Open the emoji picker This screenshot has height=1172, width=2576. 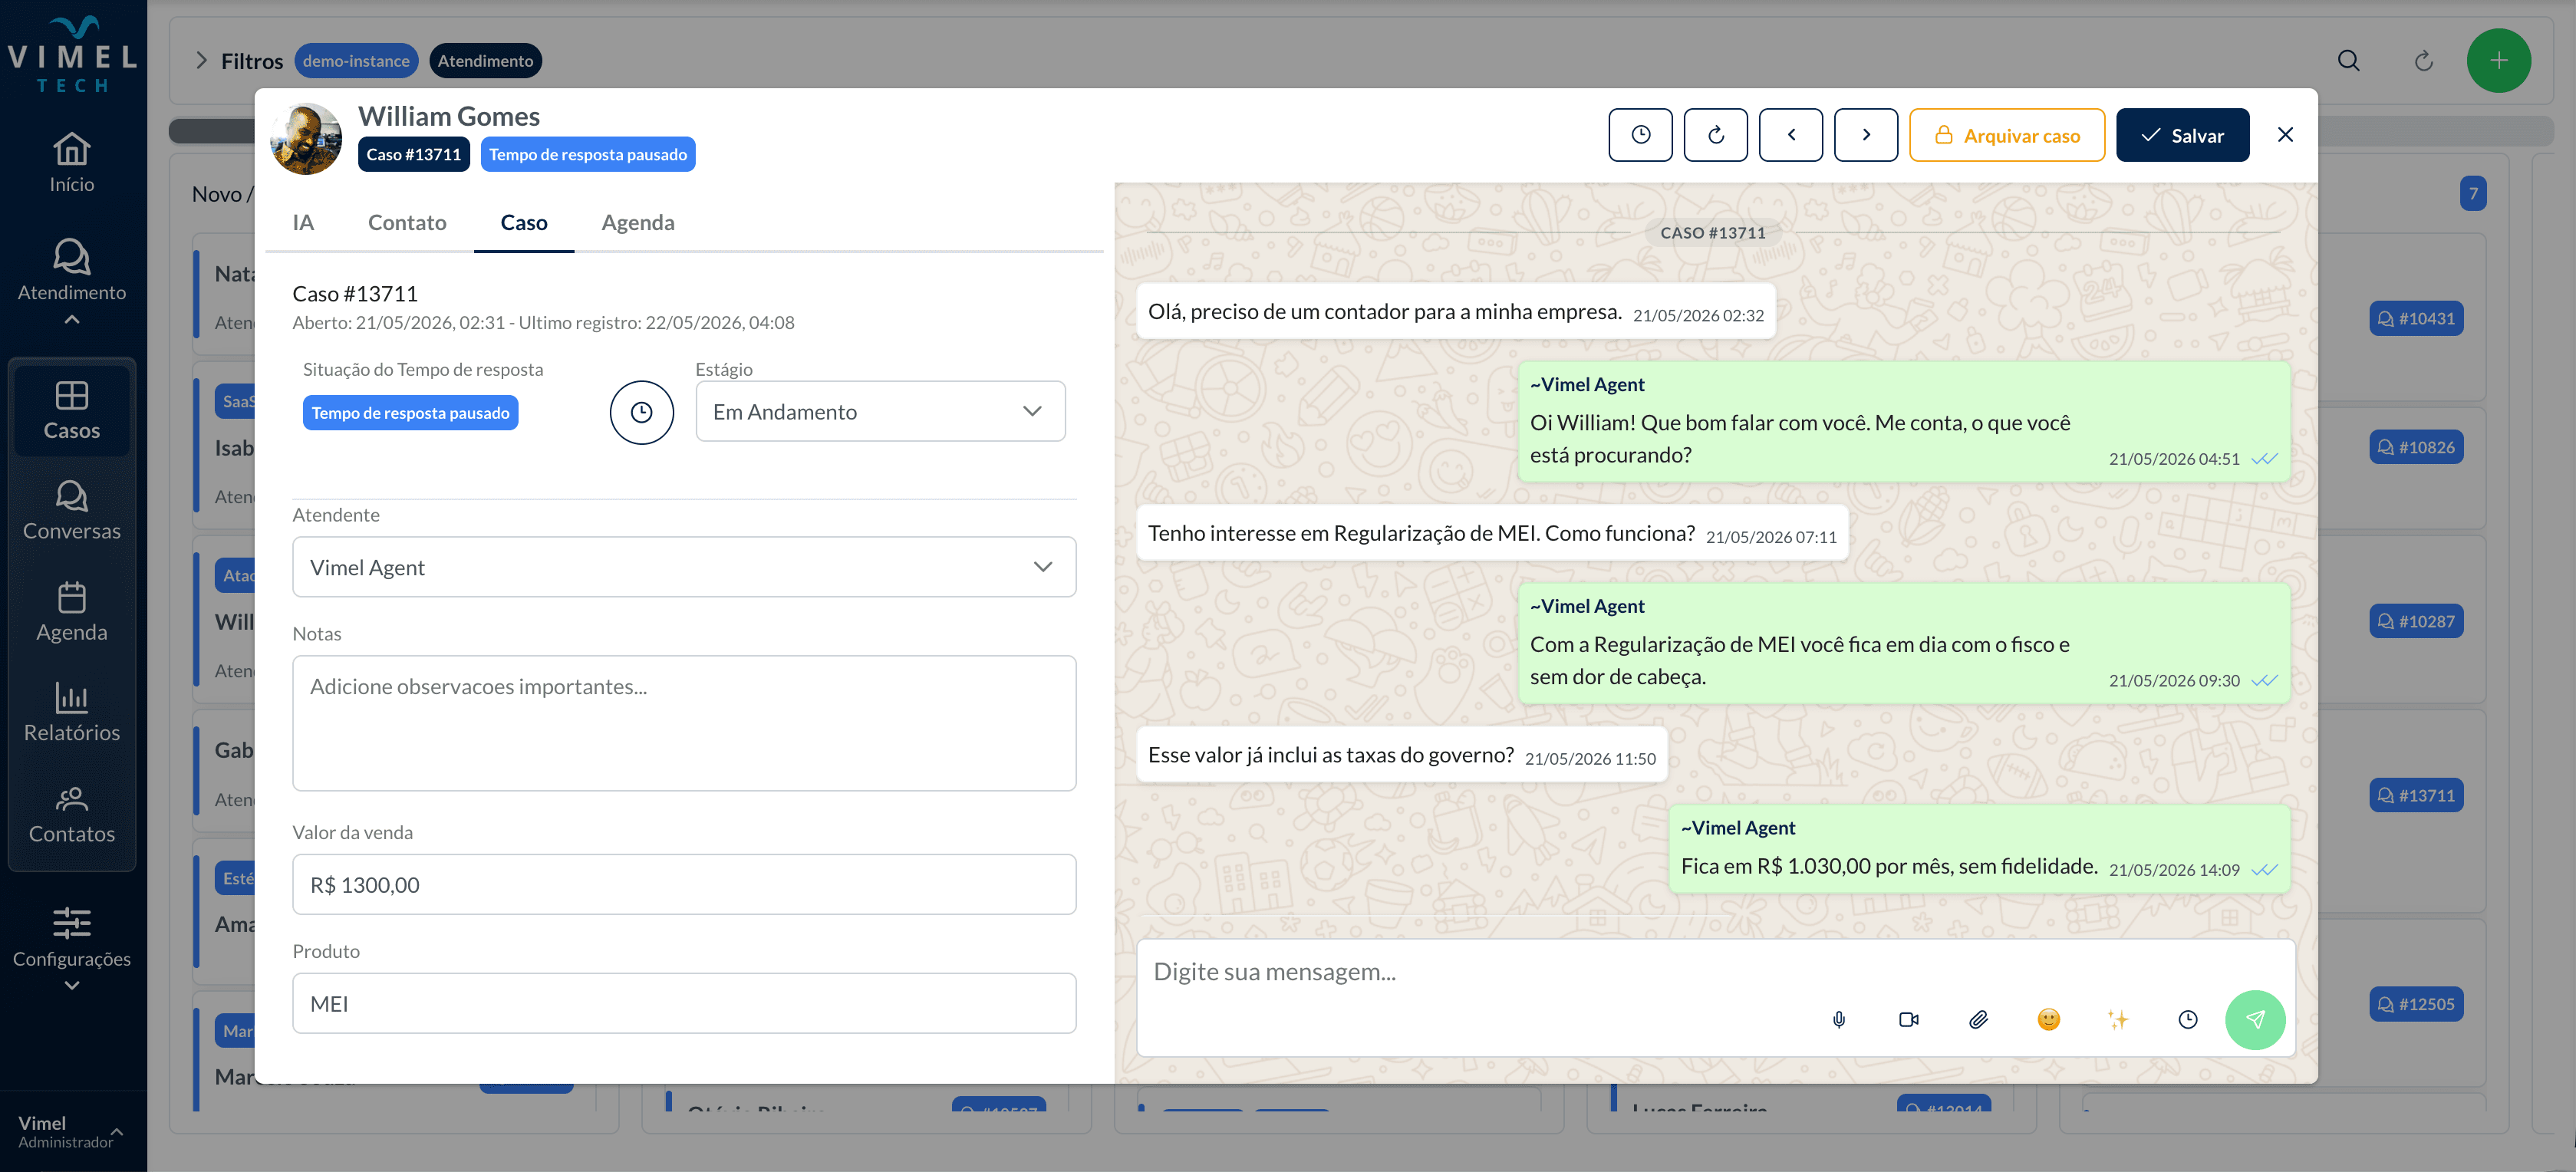(2048, 1020)
